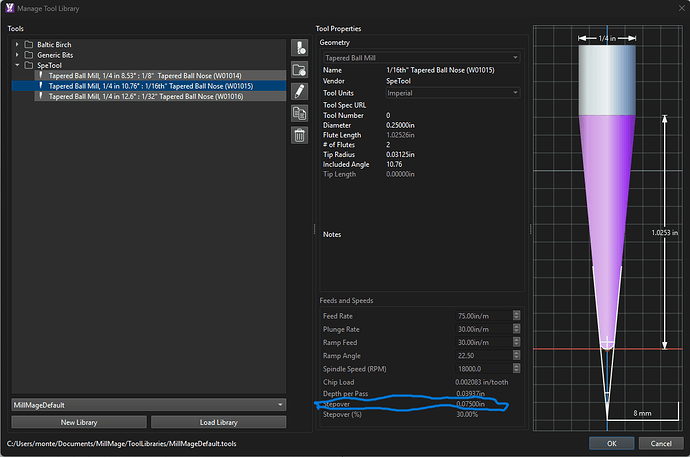Click the Plunge Rate stepper arrows

[517, 329]
